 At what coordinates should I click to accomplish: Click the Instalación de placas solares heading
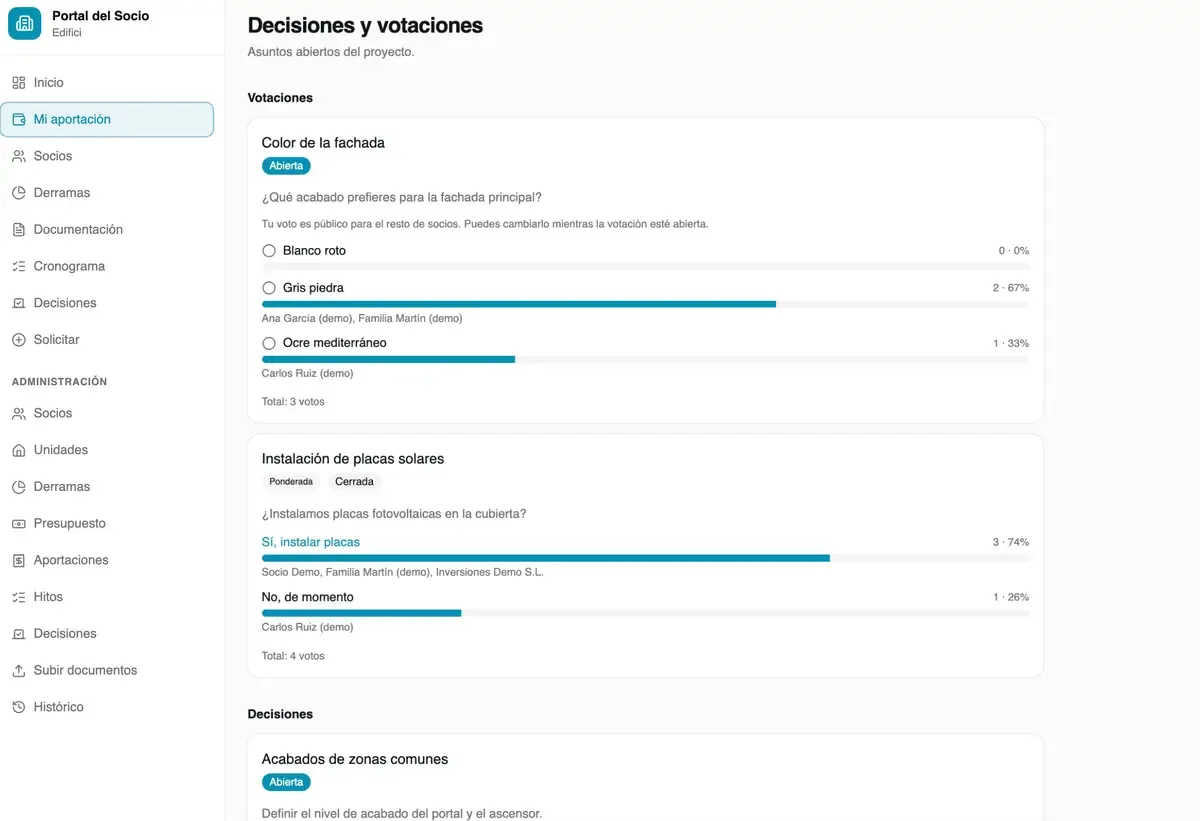click(x=353, y=459)
